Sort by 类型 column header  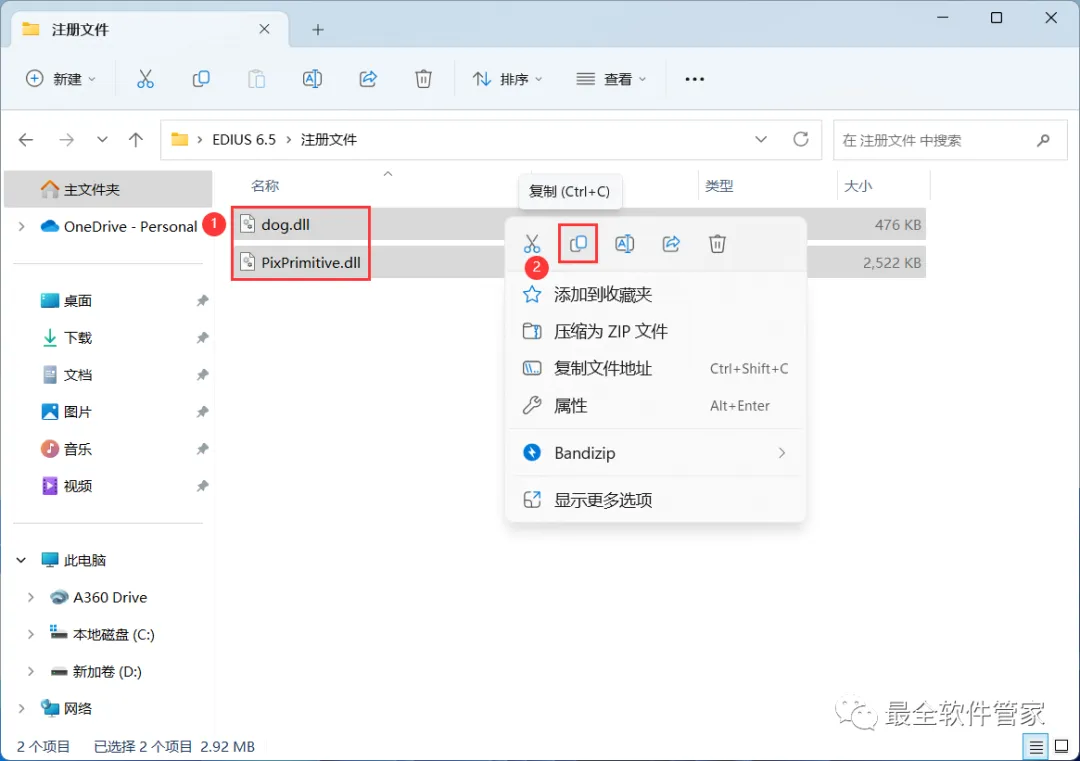719,186
